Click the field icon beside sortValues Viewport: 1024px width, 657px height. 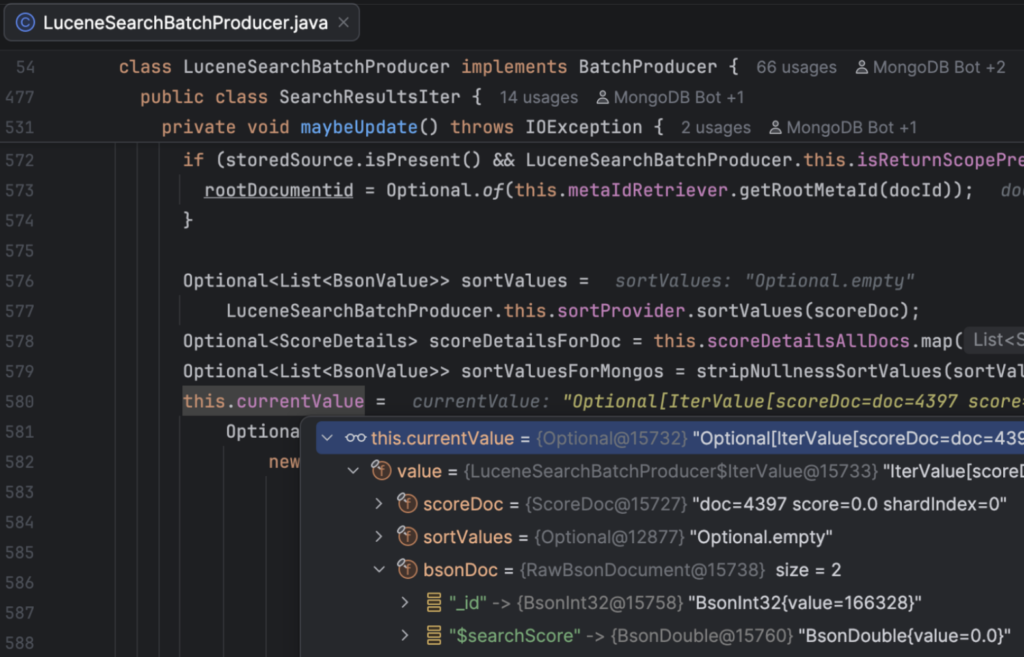click(x=407, y=536)
